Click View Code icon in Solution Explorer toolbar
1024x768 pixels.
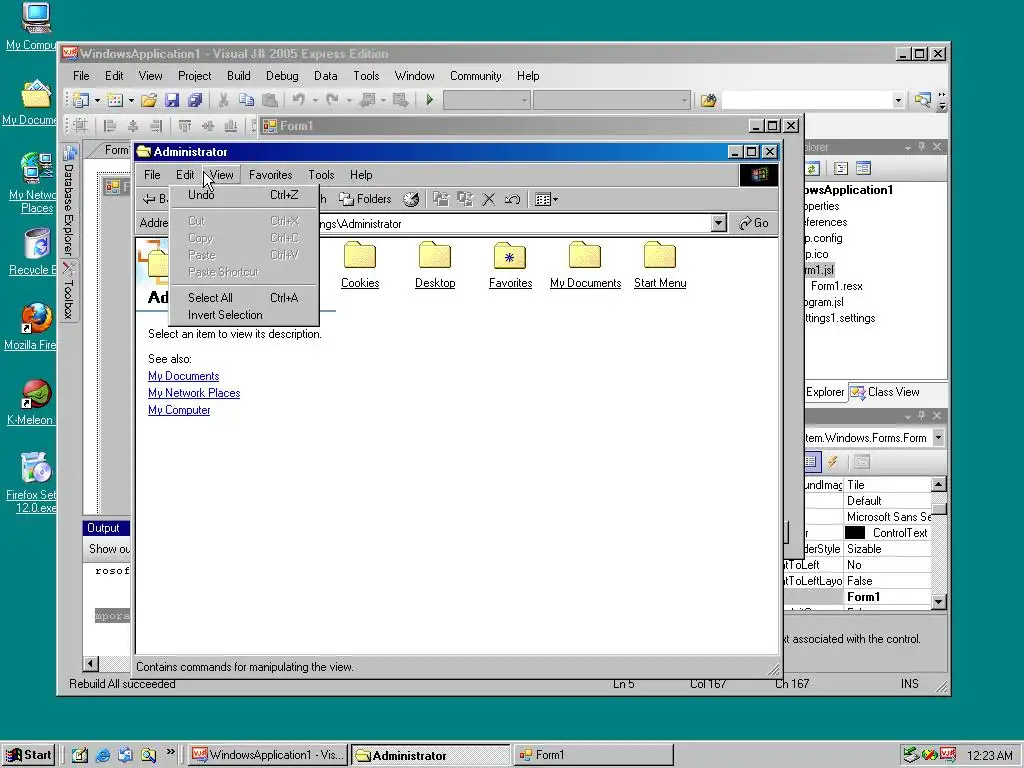point(841,168)
